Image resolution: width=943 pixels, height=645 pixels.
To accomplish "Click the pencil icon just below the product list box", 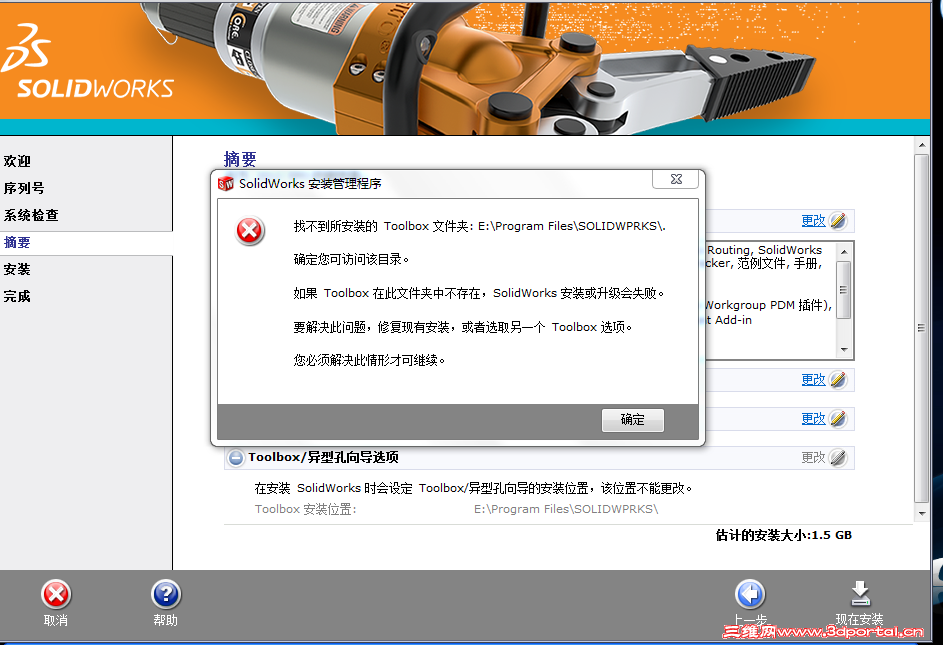I will click(x=838, y=380).
